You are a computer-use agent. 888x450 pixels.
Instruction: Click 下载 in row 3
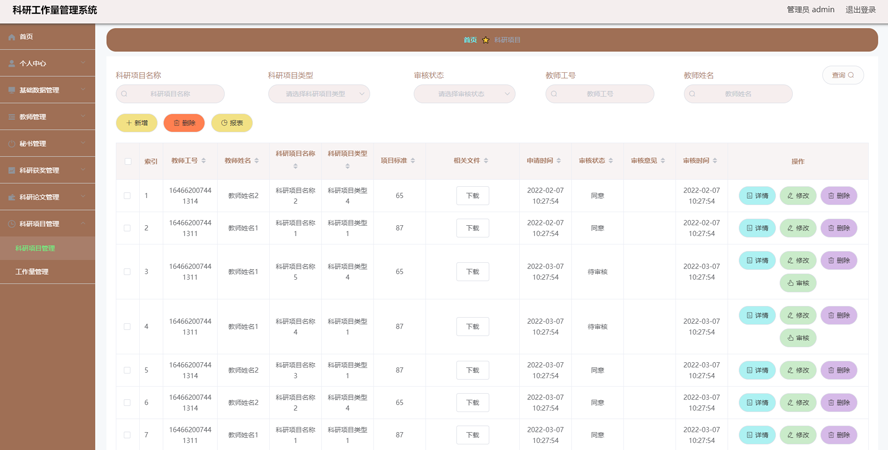[472, 272]
